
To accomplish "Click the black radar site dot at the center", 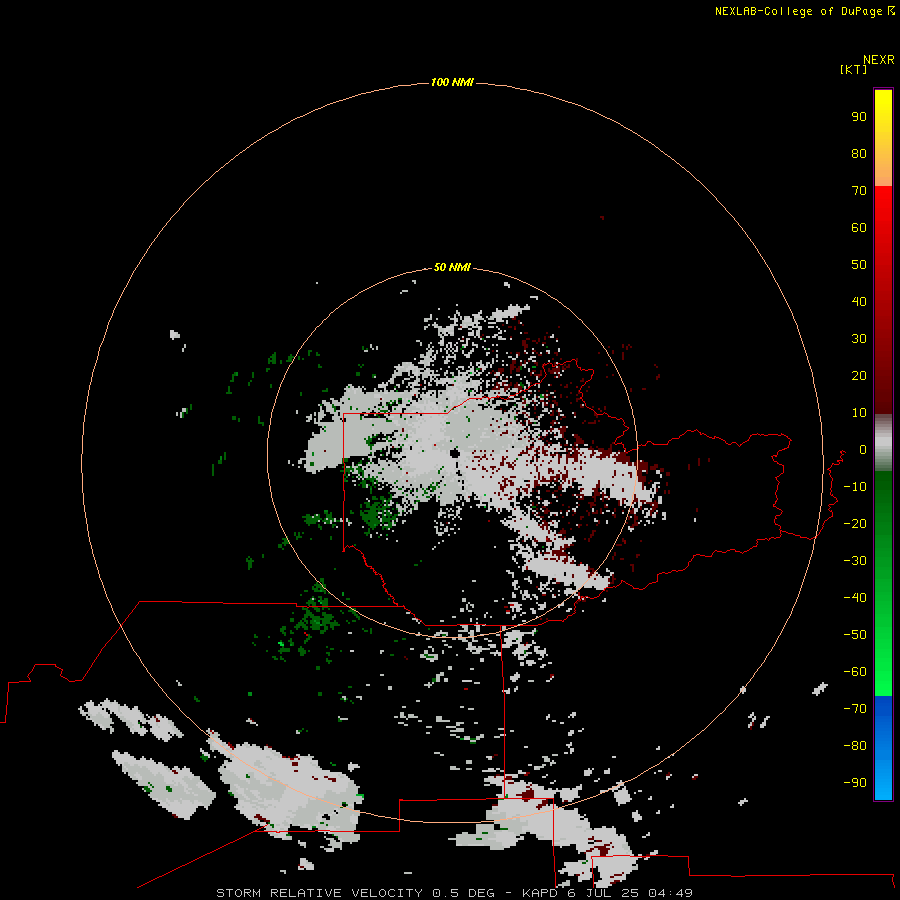I will pyautogui.click(x=455, y=453).
